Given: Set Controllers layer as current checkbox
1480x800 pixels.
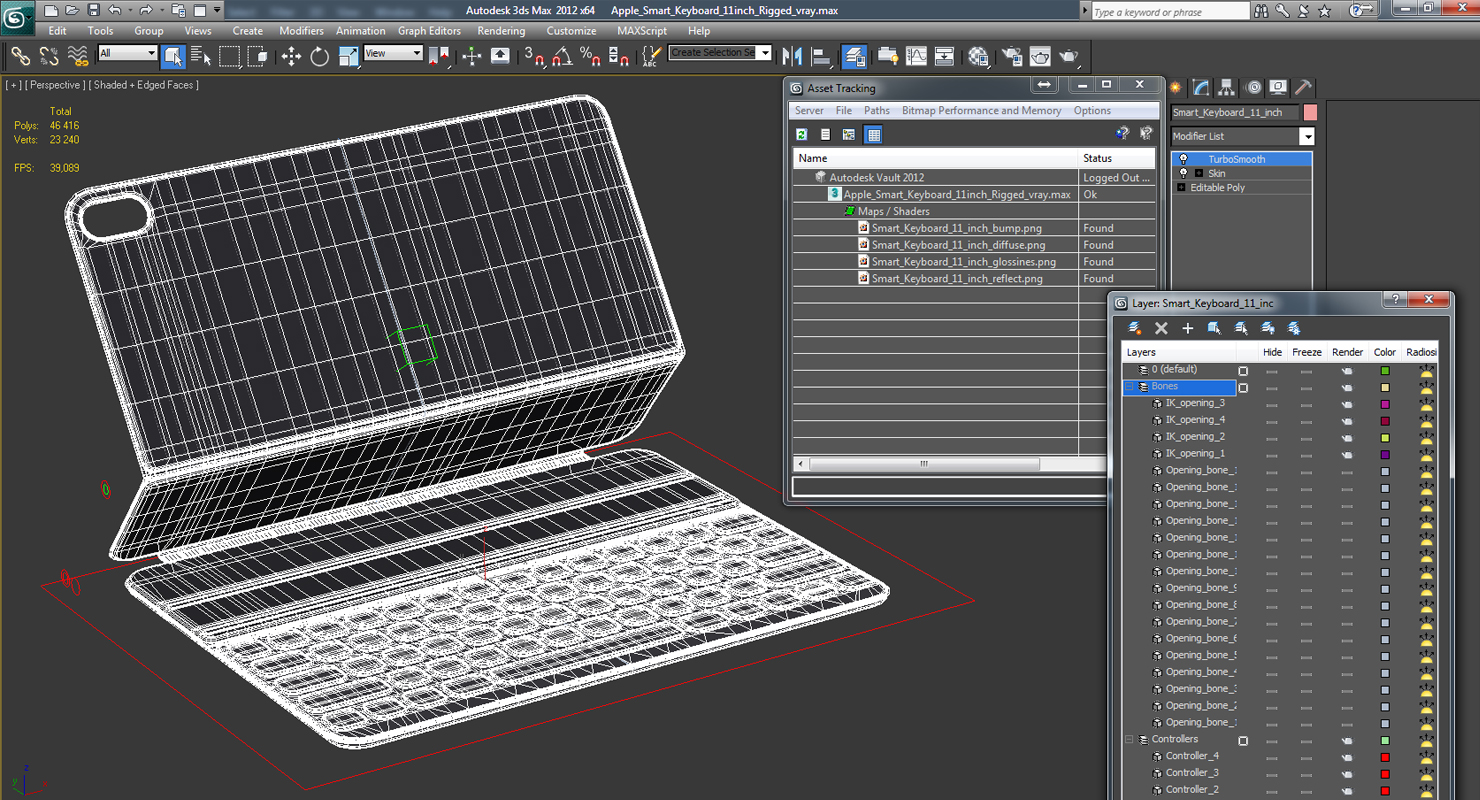Looking at the screenshot, I should click(x=1243, y=741).
